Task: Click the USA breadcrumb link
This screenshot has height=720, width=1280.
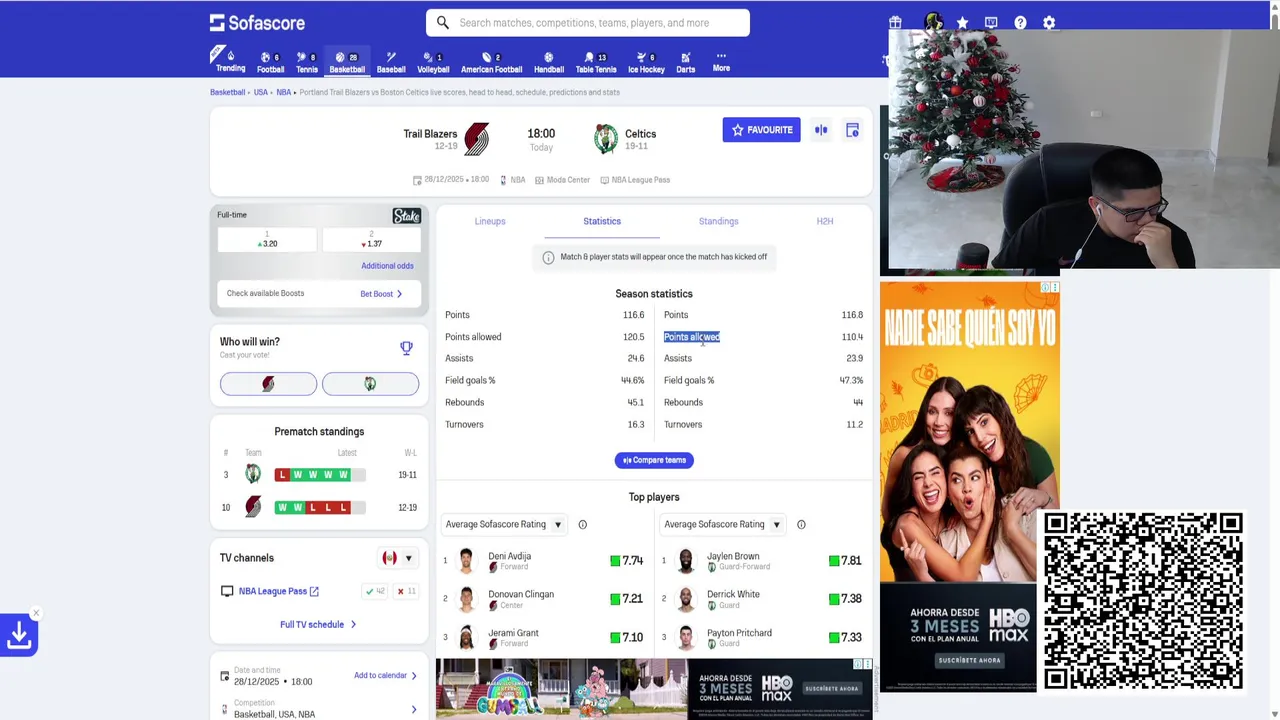Action: (261, 92)
